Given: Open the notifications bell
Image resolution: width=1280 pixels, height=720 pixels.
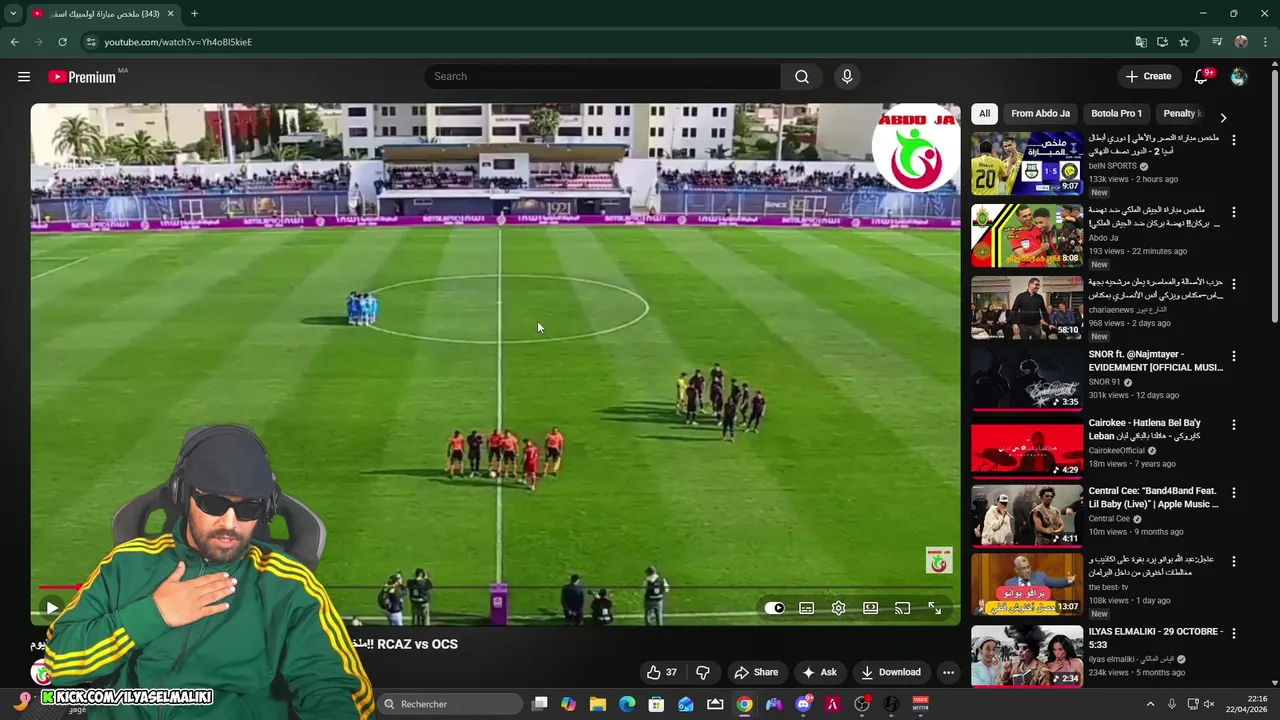Looking at the screenshot, I should pos(1202,77).
